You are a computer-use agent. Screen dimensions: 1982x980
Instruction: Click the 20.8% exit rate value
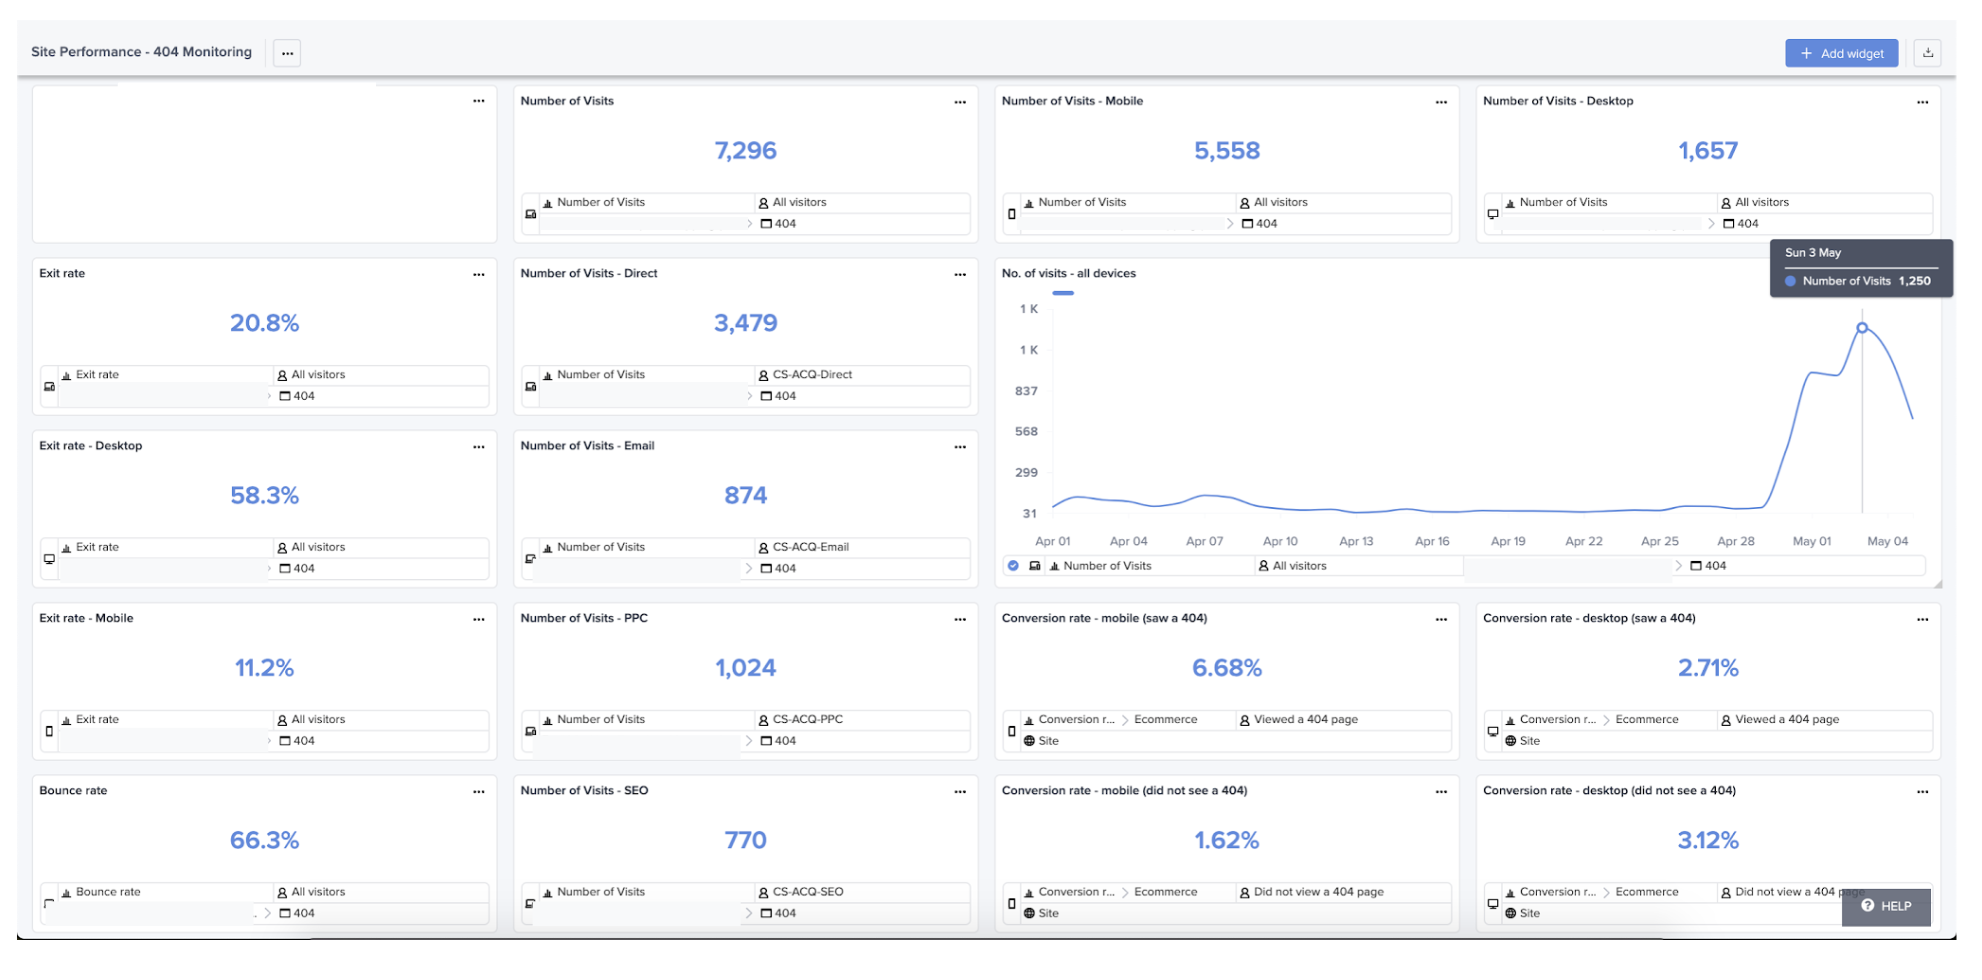tap(265, 323)
